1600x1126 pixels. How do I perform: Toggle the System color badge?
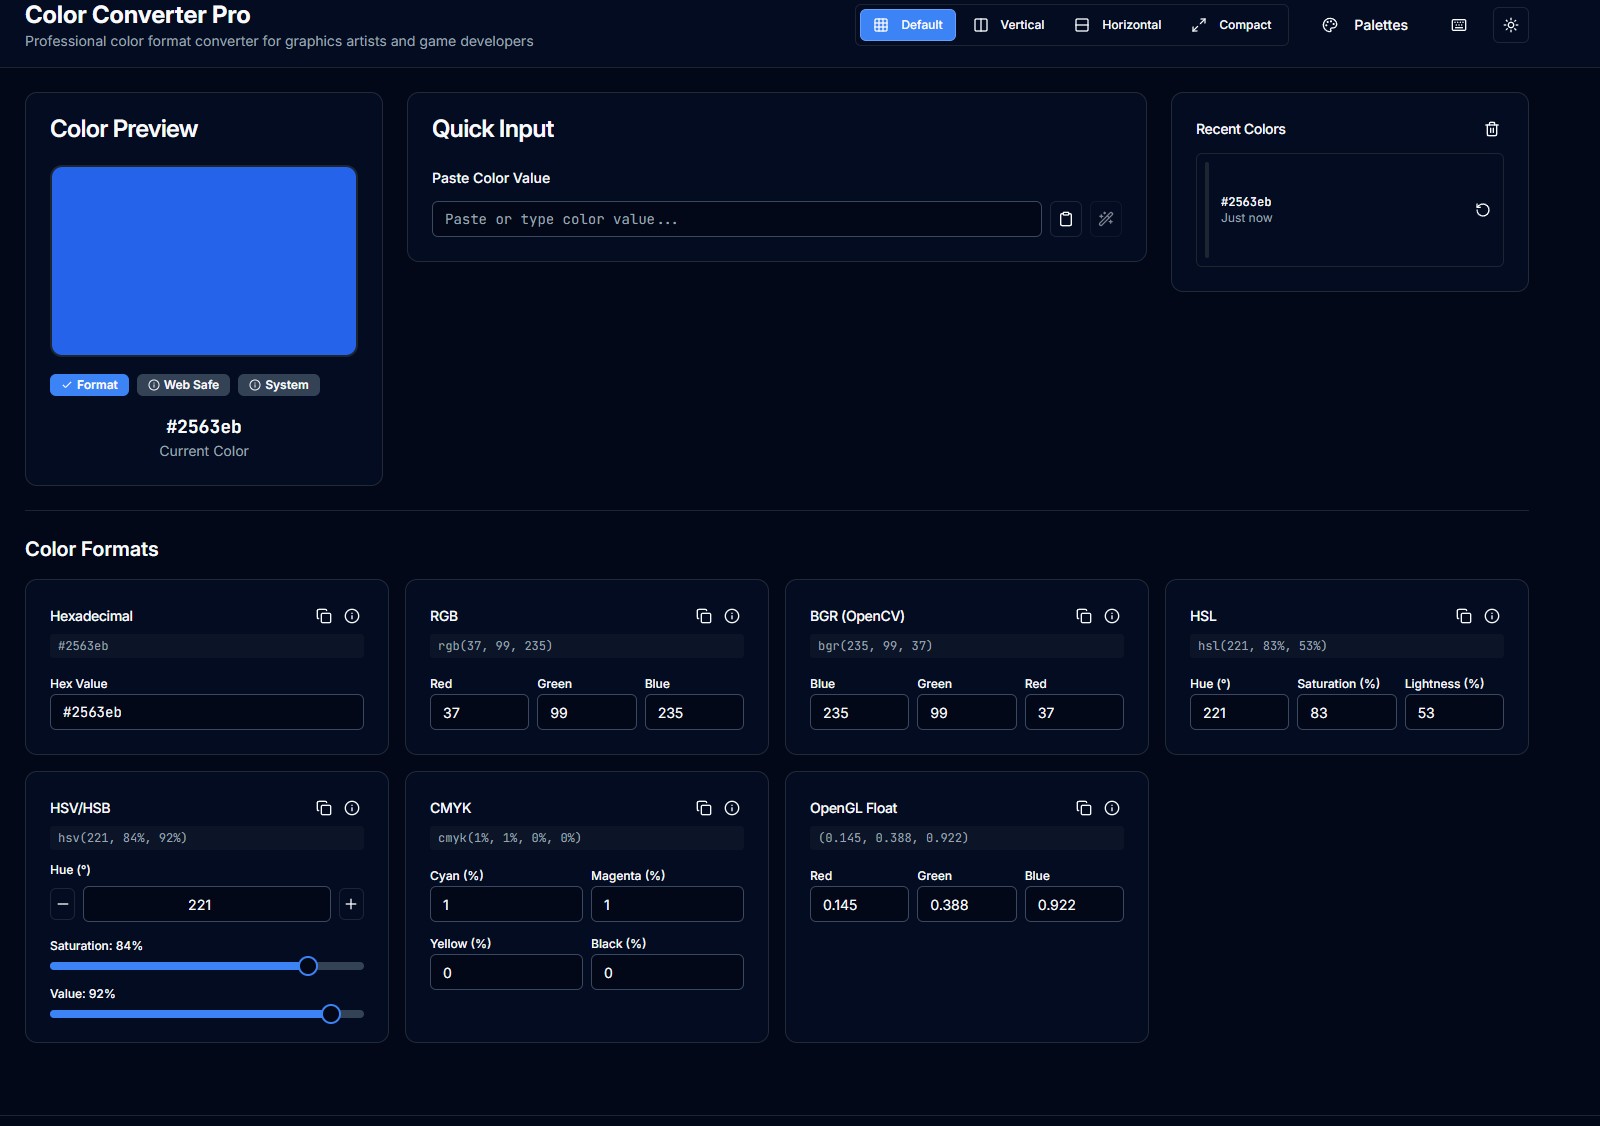pos(278,384)
